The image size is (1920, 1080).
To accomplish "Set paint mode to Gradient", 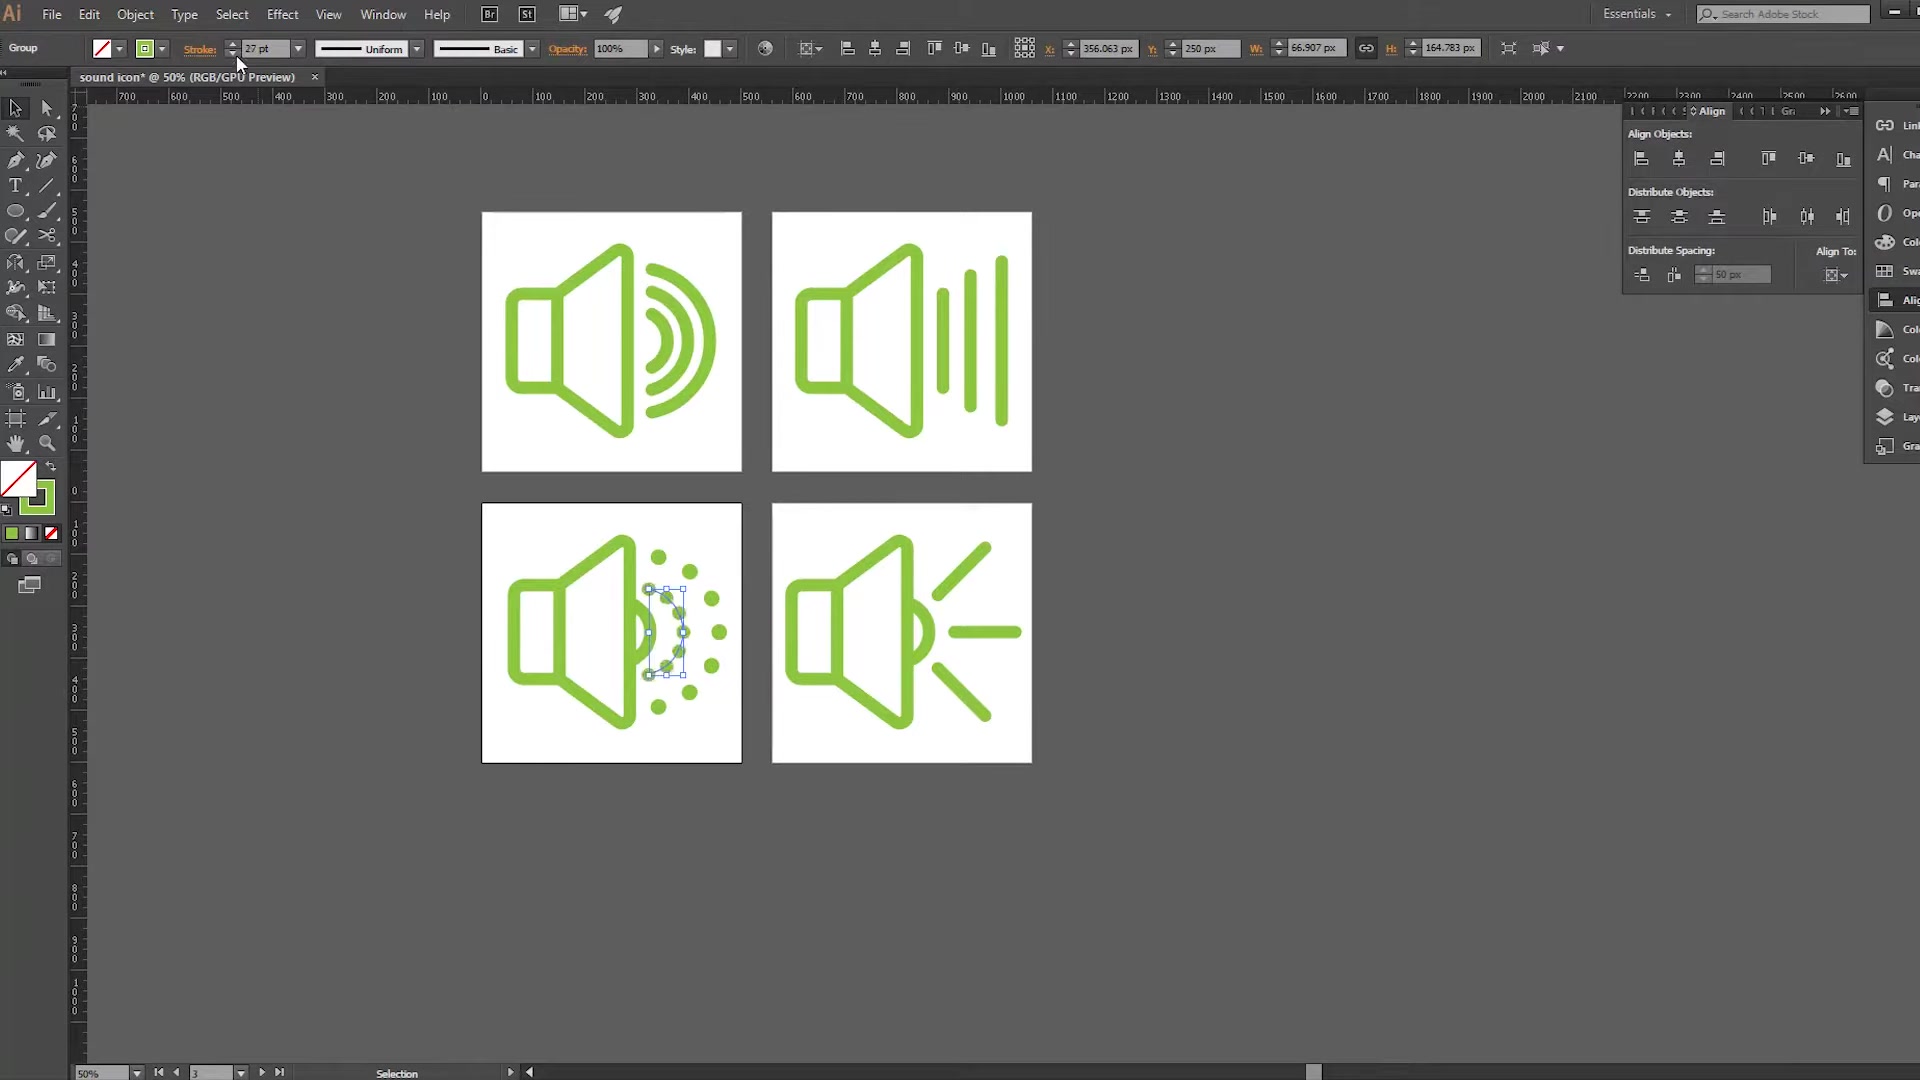I will tap(32, 533).
